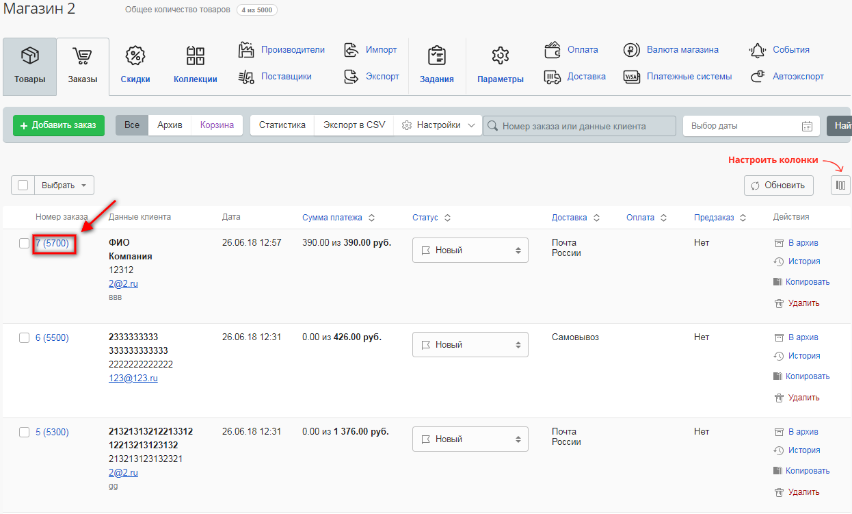852x514 pixels.
Task: Open status dropdown for order 7 (5700)
Action: click(470, 250)
